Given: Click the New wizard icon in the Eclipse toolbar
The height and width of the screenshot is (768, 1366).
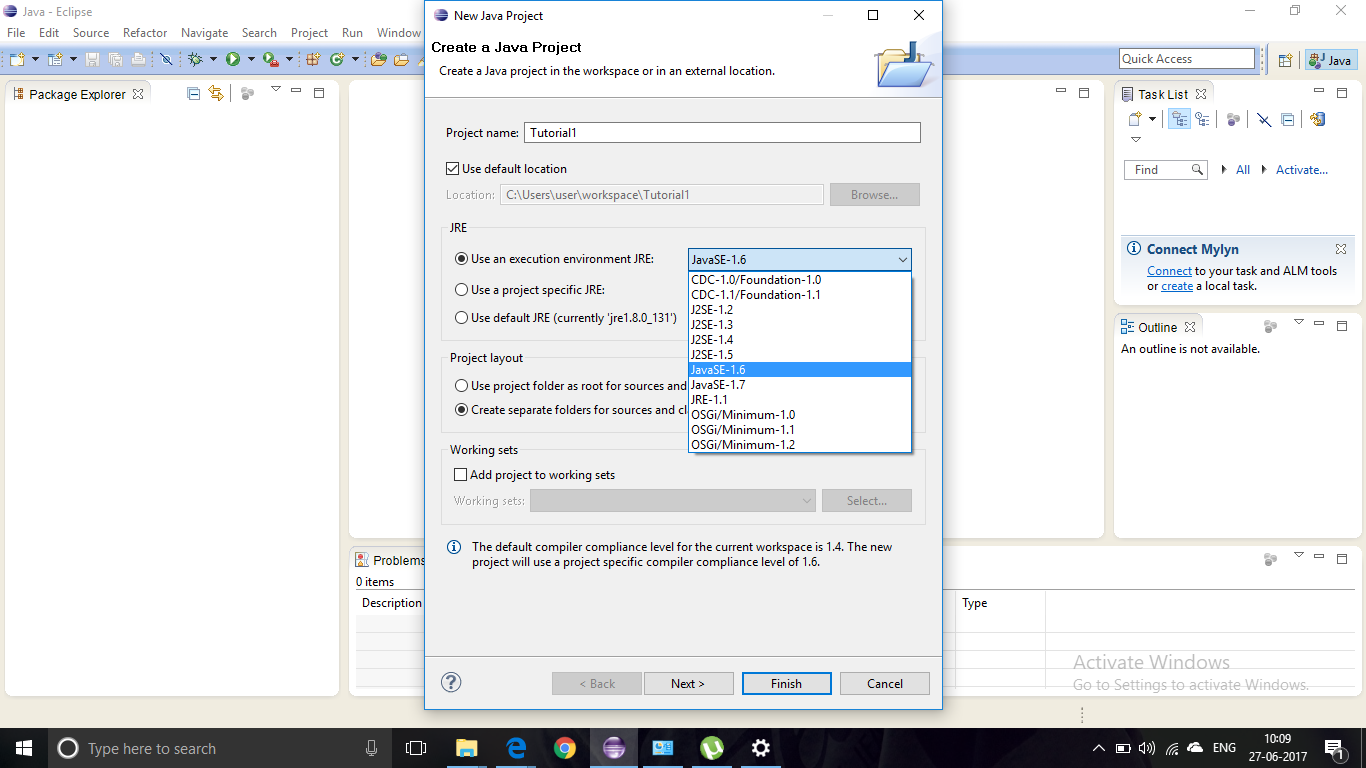Looking at the screenshot, I should point(17,59).
